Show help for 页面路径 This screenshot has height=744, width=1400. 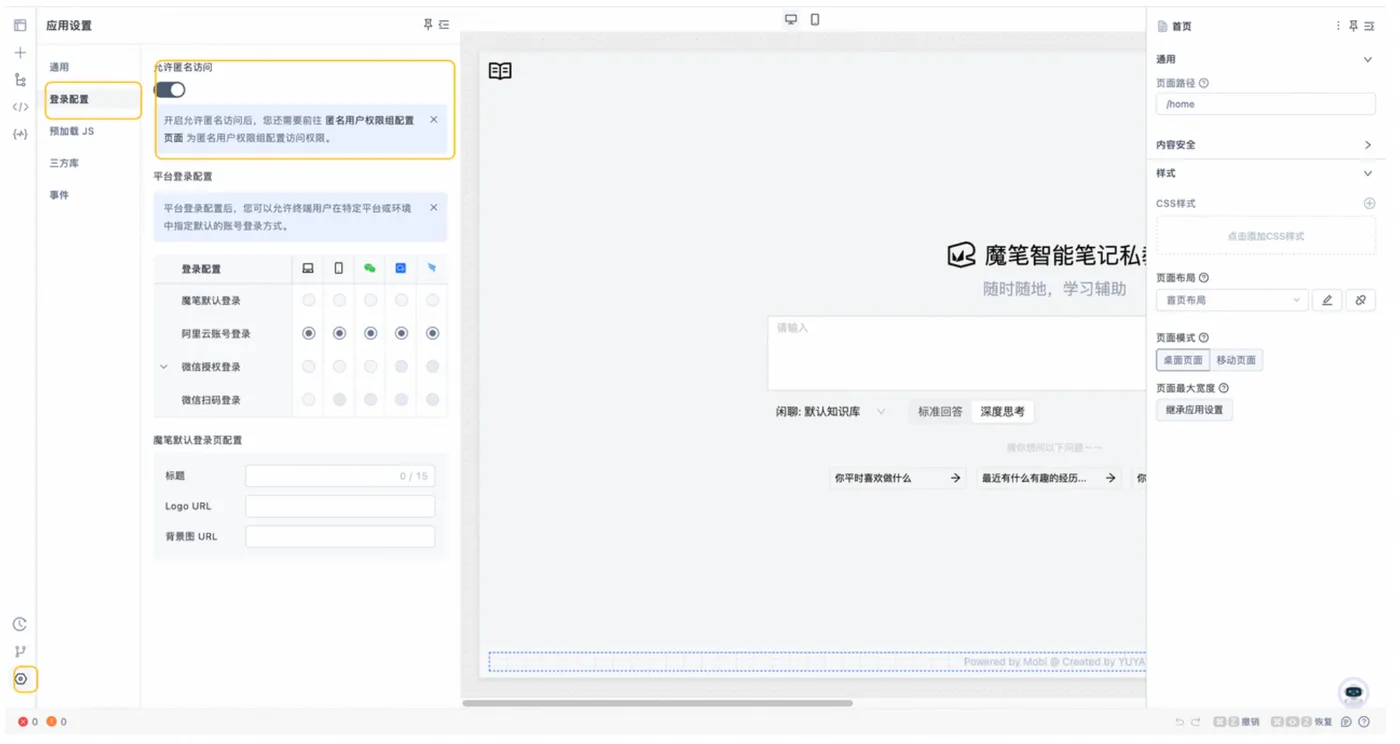point(1204,84)
